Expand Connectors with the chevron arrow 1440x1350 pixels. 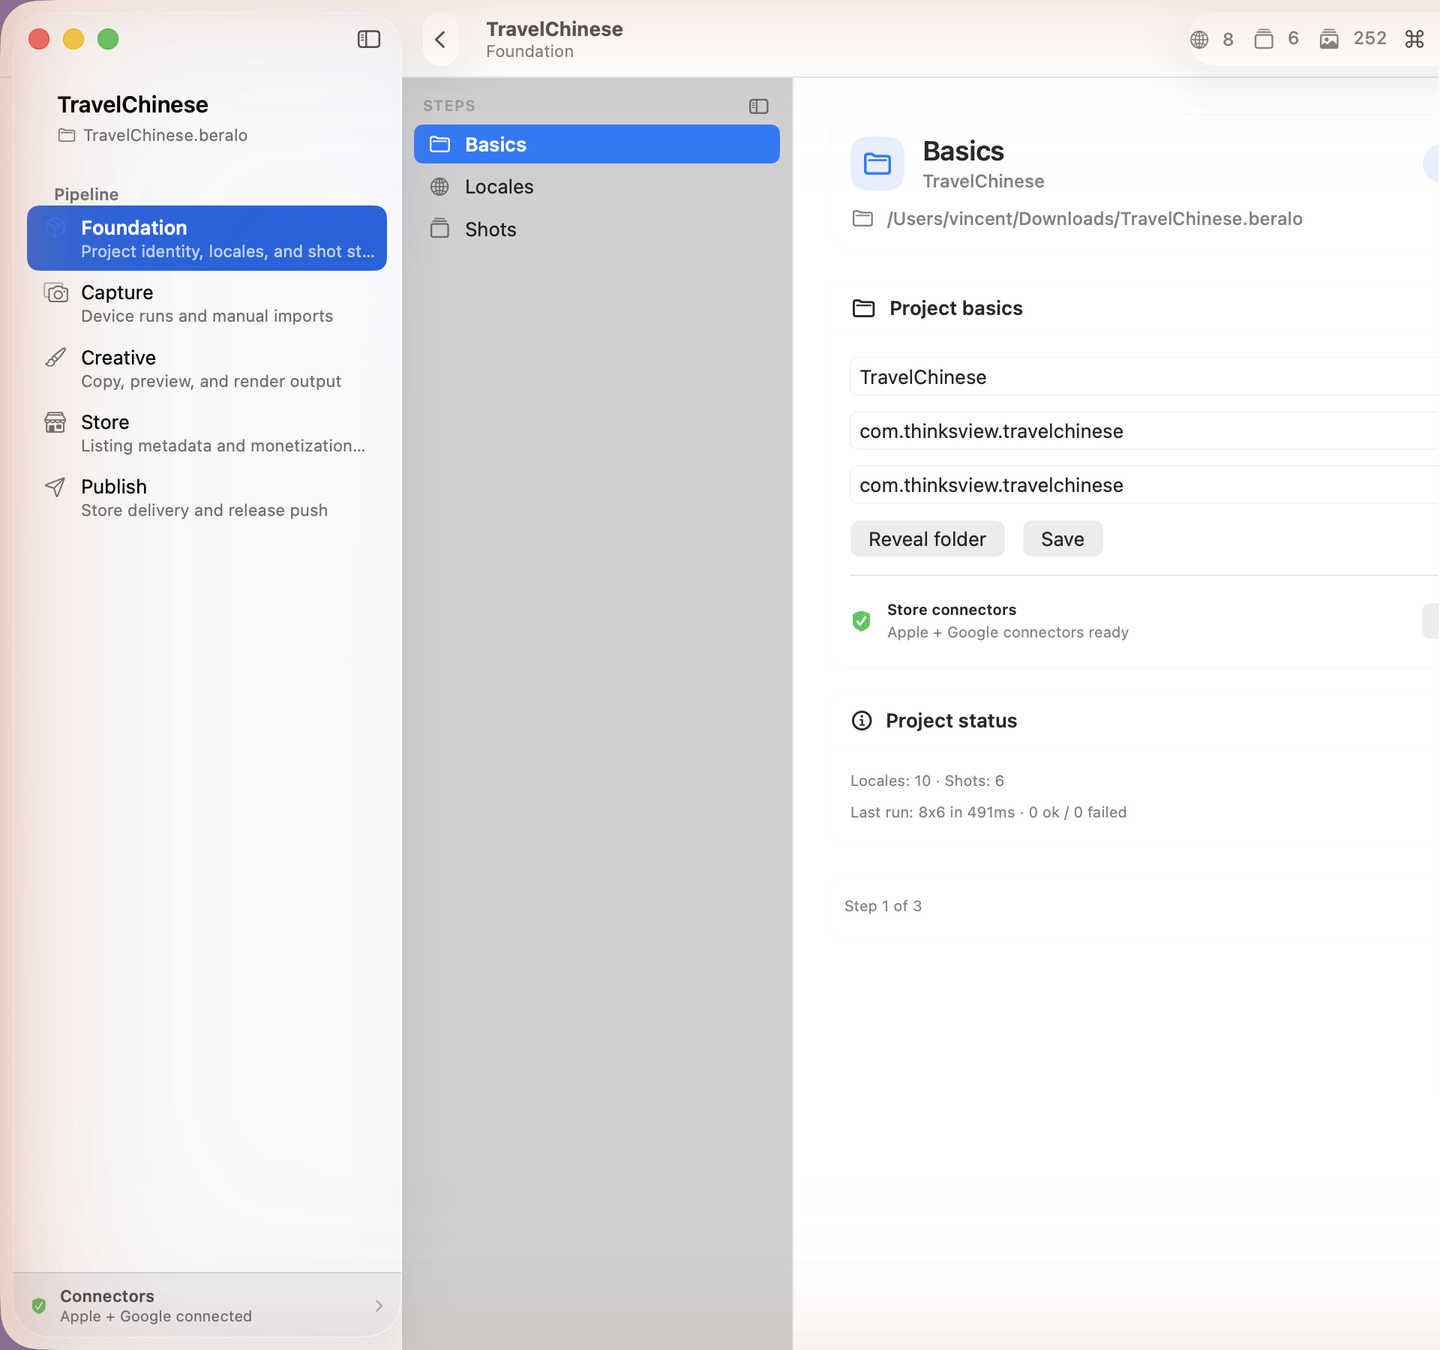click(x=379, y=1306)
